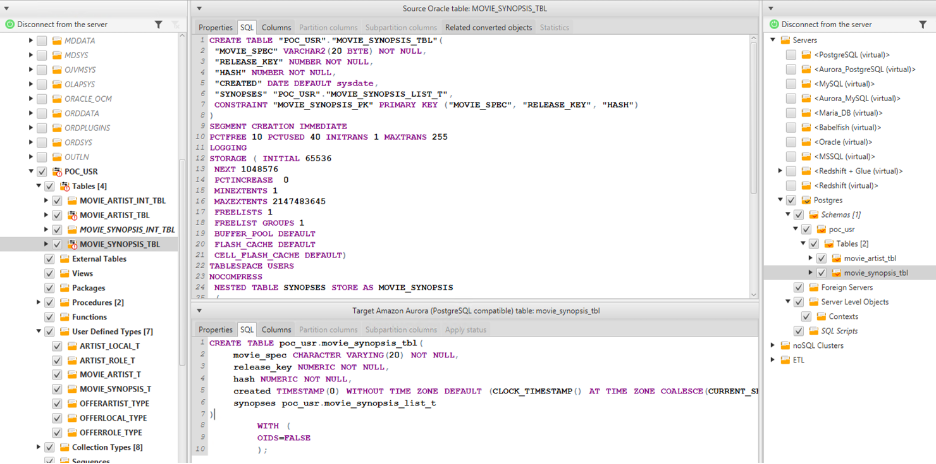Click MOVIE_SYNOPSIS_TBL table icon in source tree

(x=72, y=244)
